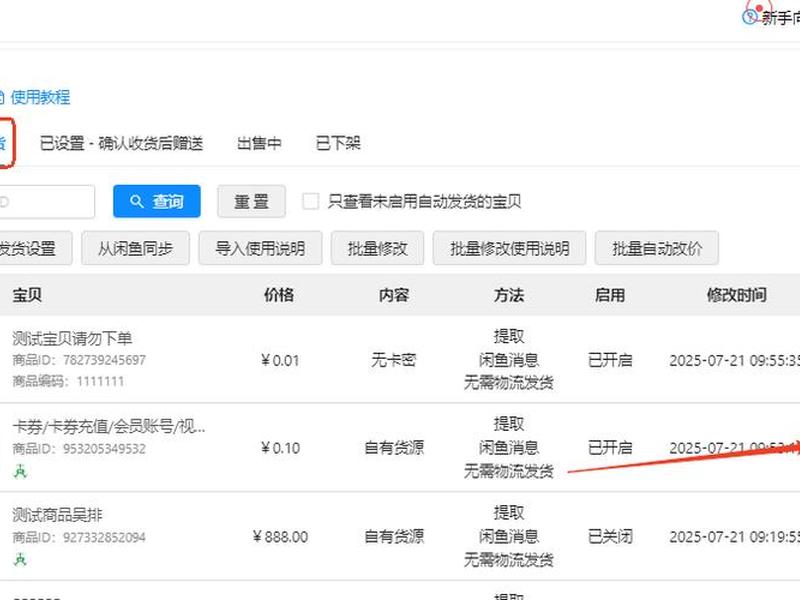Click 无需物流发货 in the ¥0.01 row

point(509,382)
